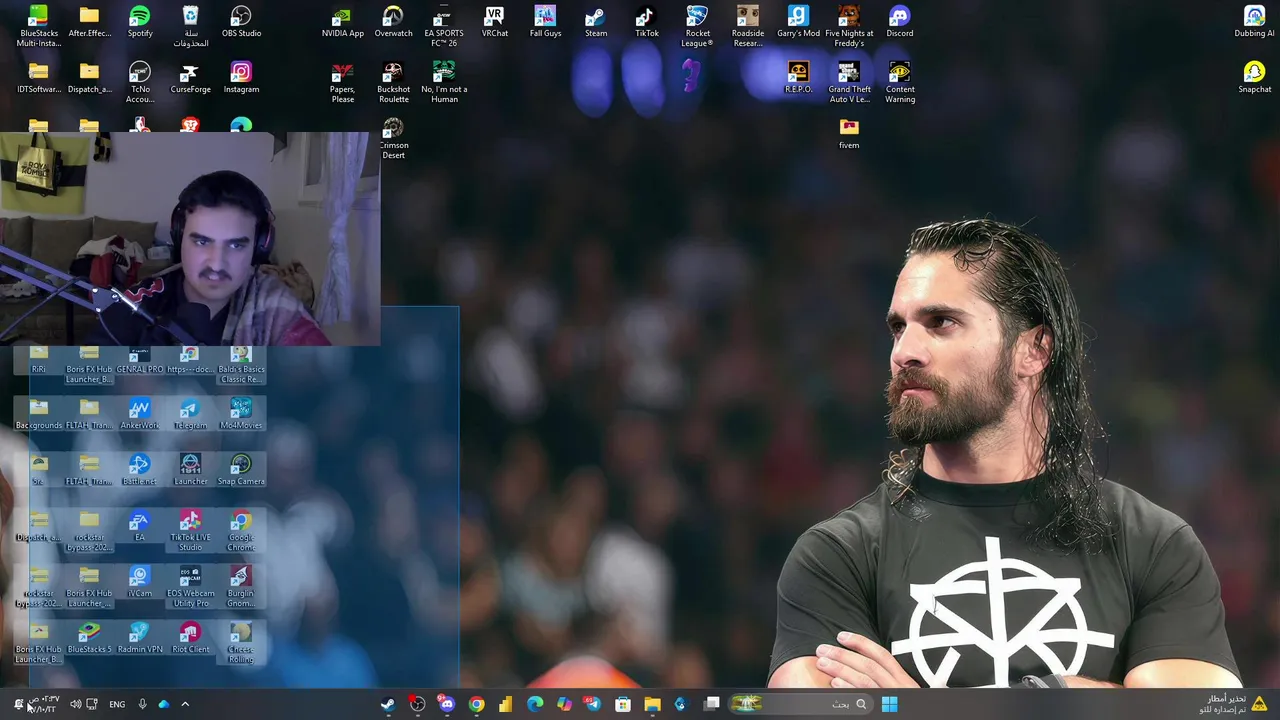The height and width of the screenshot is (720, 1280).
Task: Open the Fall Guys shortcut
Action: coord(545,22)
